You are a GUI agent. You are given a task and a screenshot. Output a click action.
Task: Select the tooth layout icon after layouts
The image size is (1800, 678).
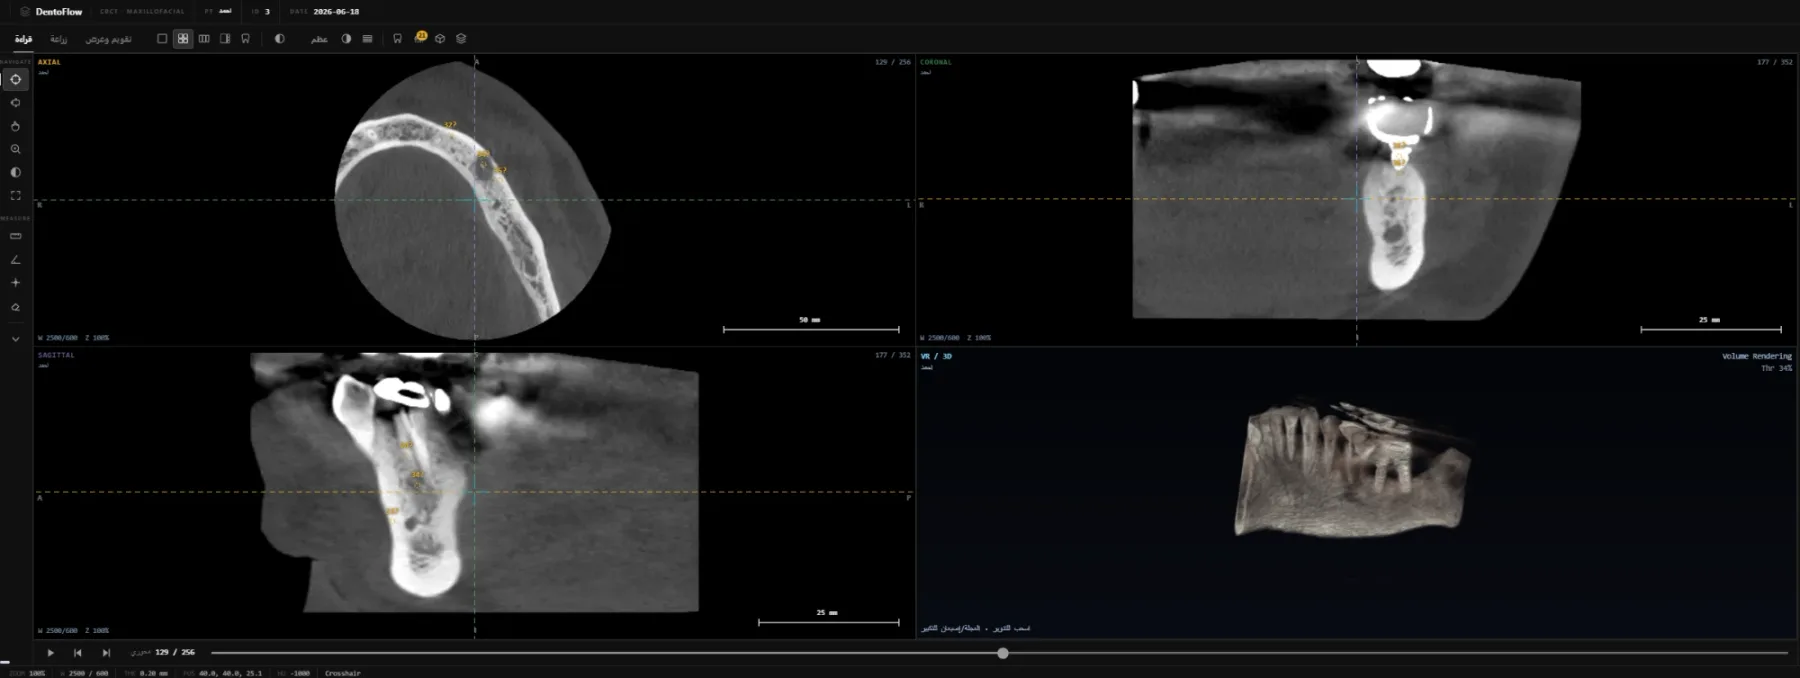pyautogui.click(x=246, y=39)
